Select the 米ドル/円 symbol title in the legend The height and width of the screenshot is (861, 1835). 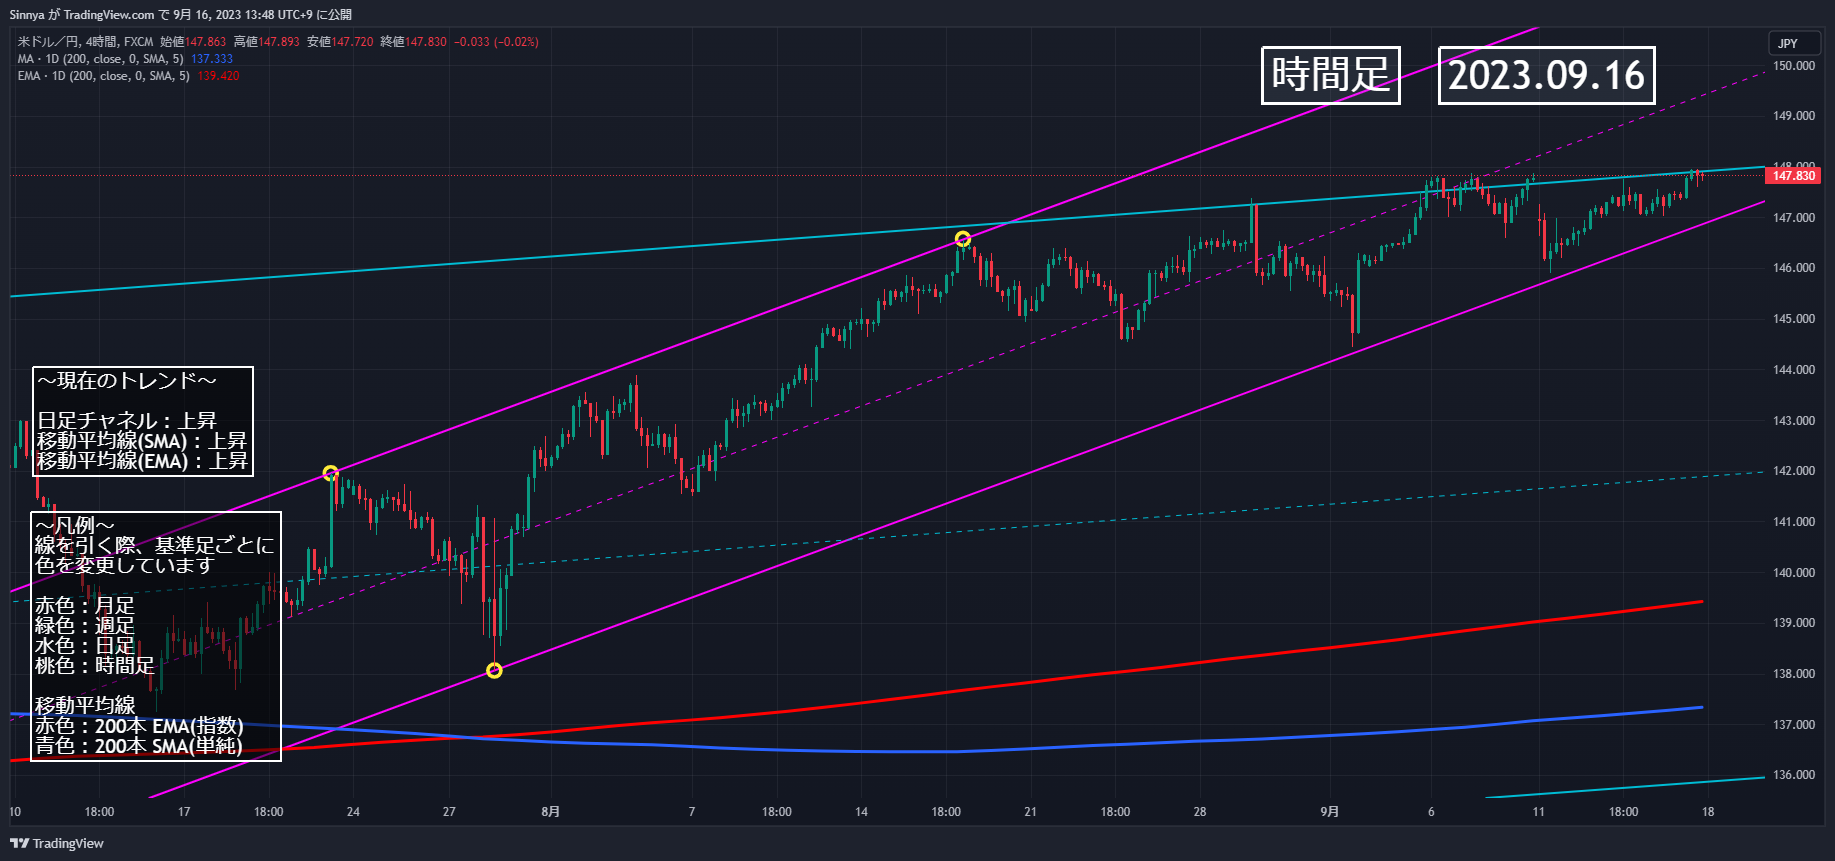(x=48, y=42)
